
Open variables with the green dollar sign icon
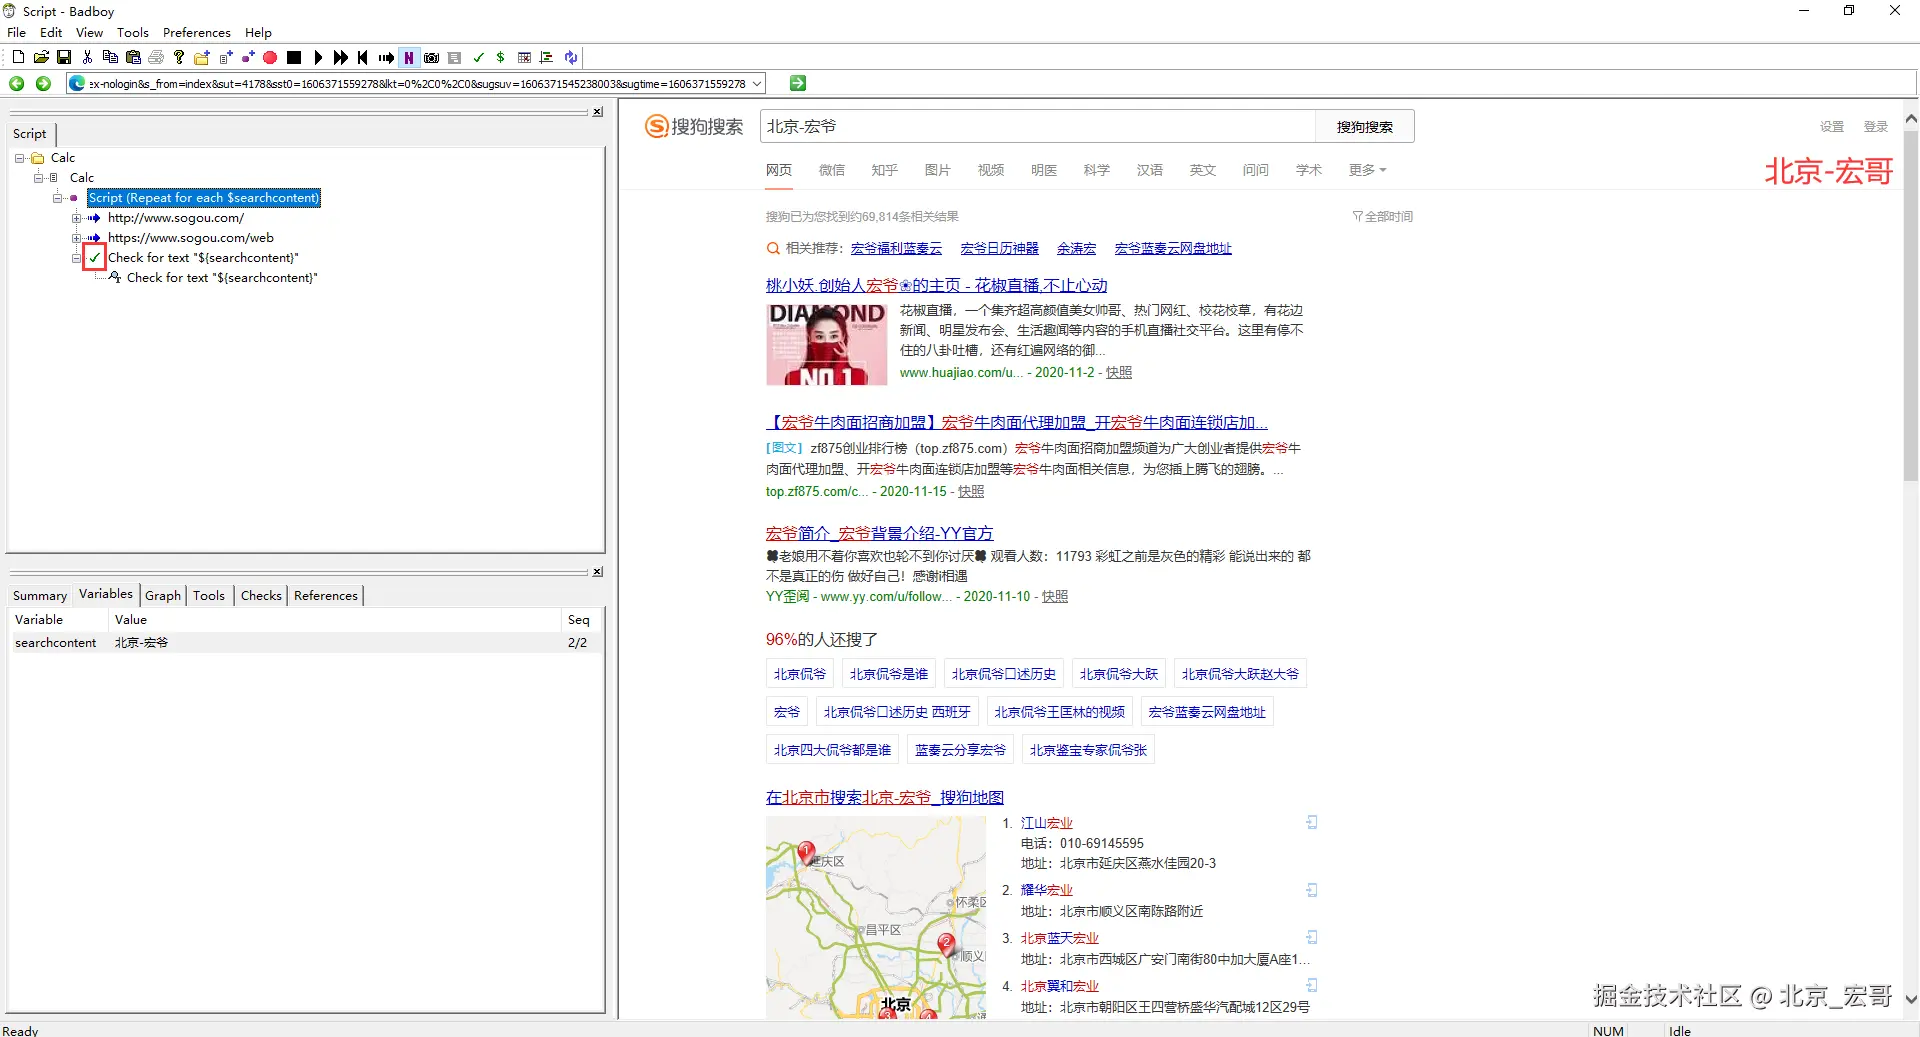pyautogui.click(x=501, y=58)
